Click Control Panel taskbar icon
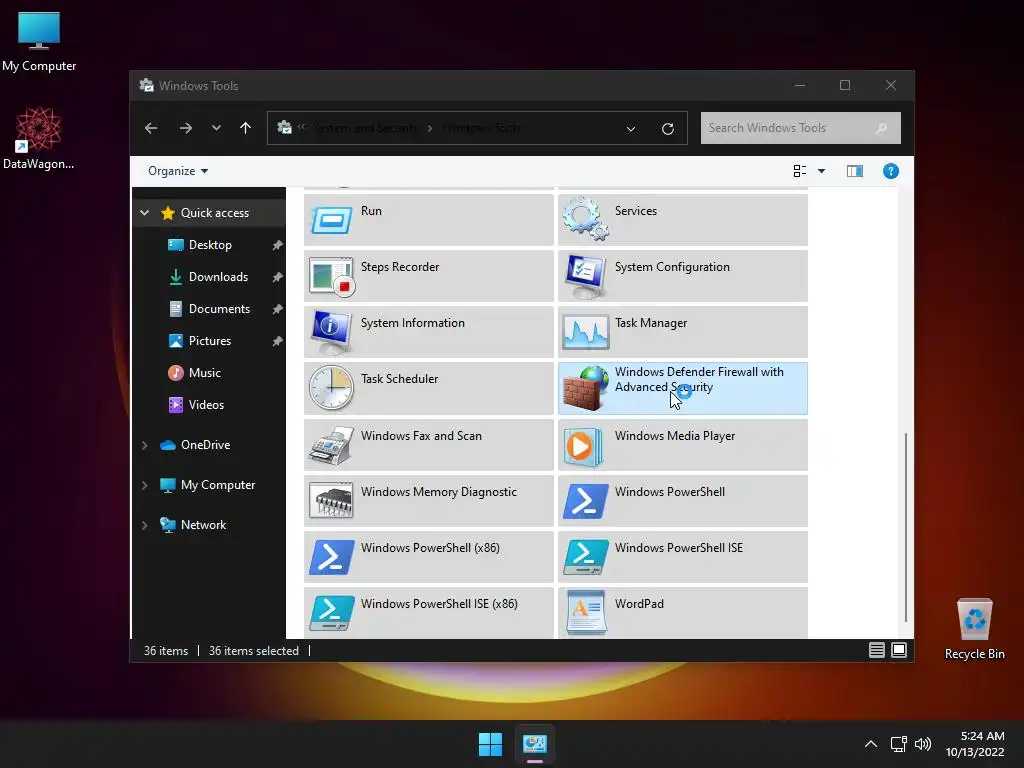 [x=534, y=744]
